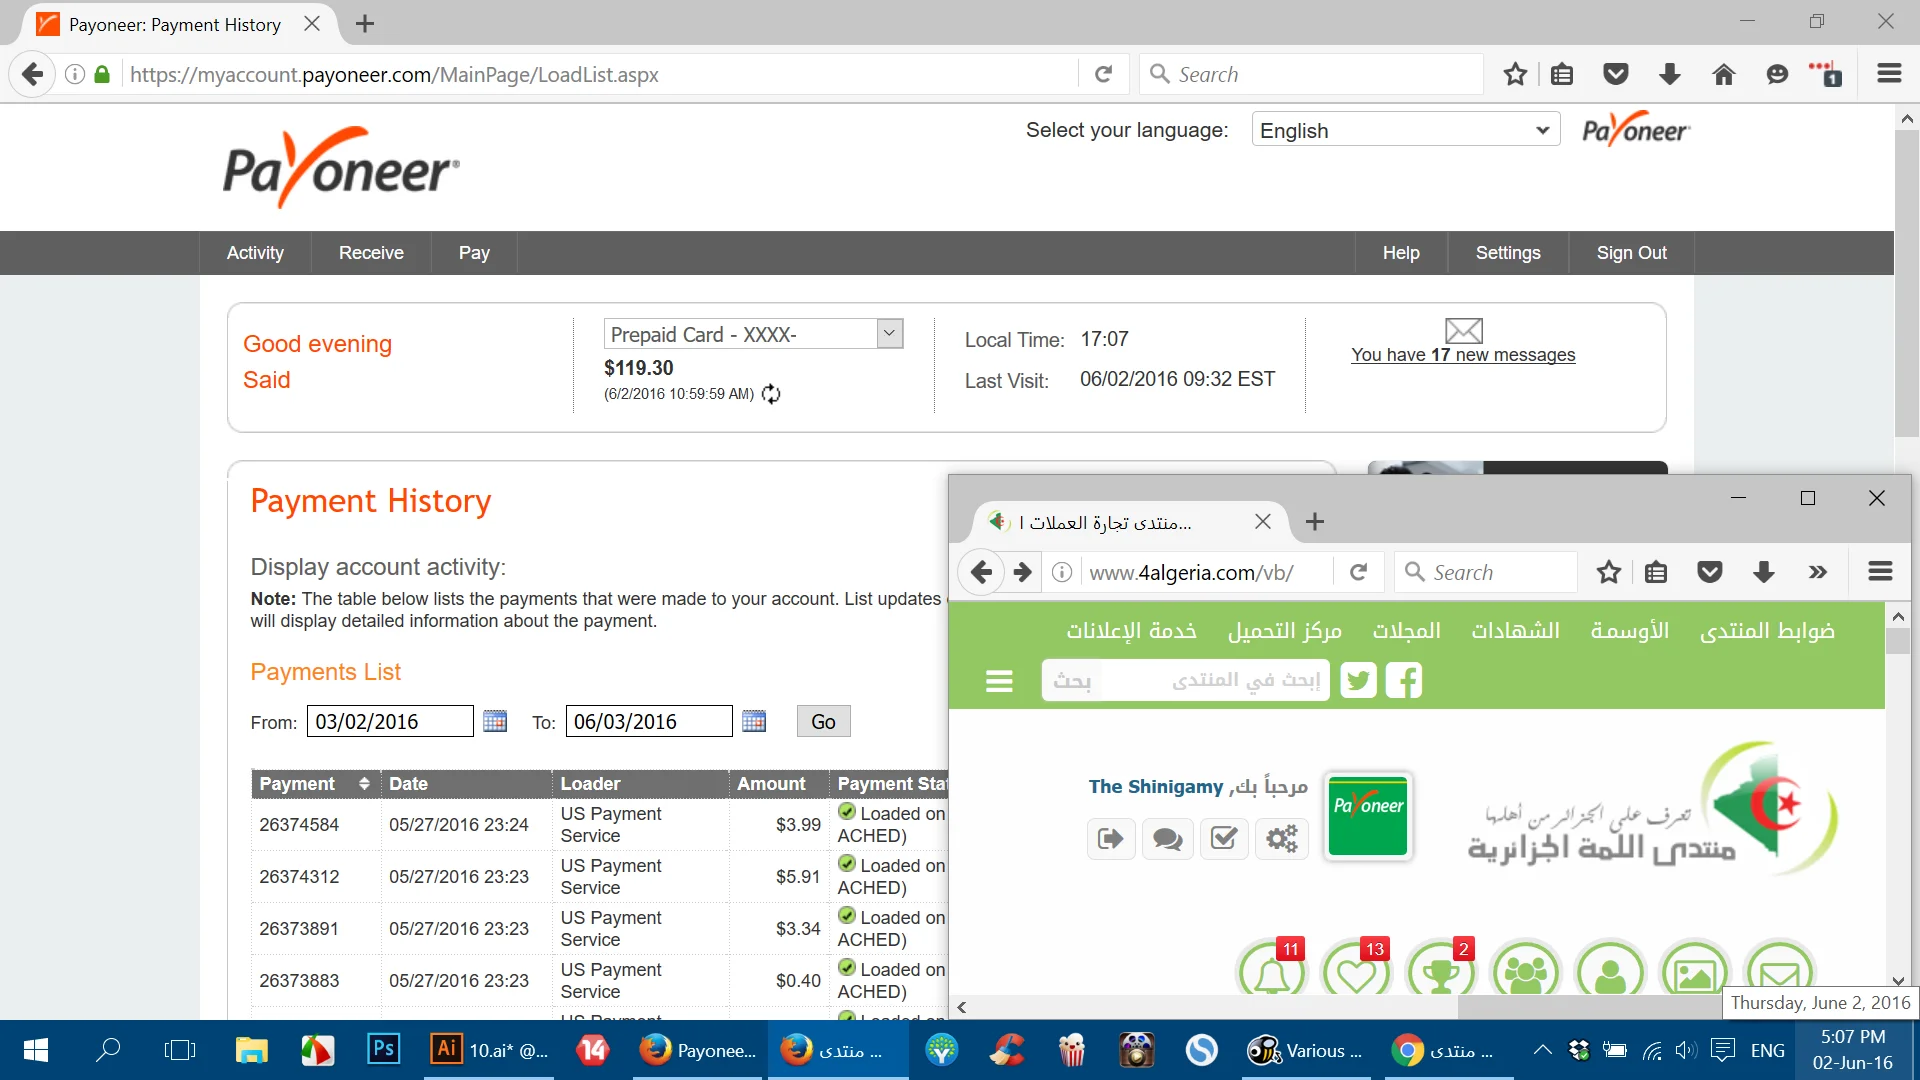Screen dimensions: 1920x1080
Task: Click the Facebook icon on forum
Action: pos(1404,681)
